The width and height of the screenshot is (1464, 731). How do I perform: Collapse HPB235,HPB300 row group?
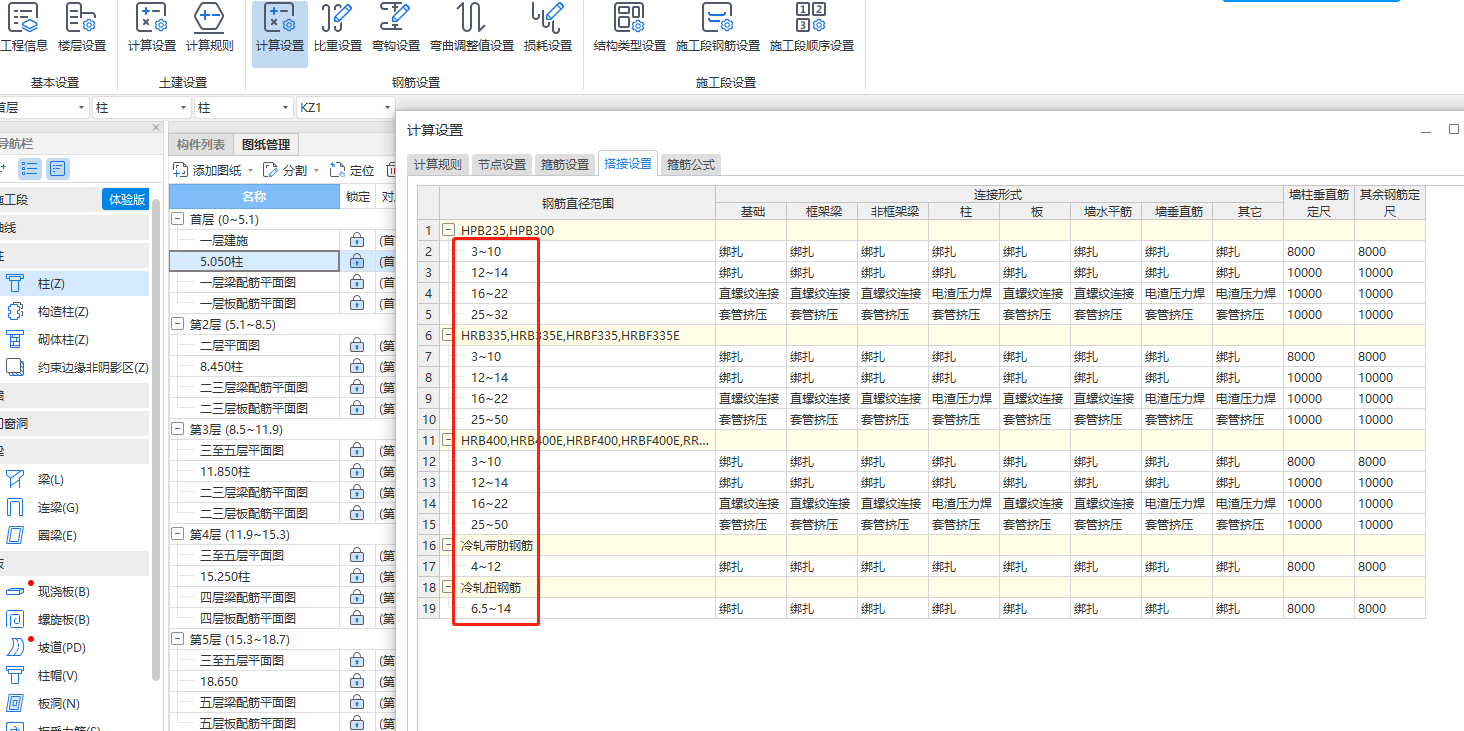coord(449,231)
